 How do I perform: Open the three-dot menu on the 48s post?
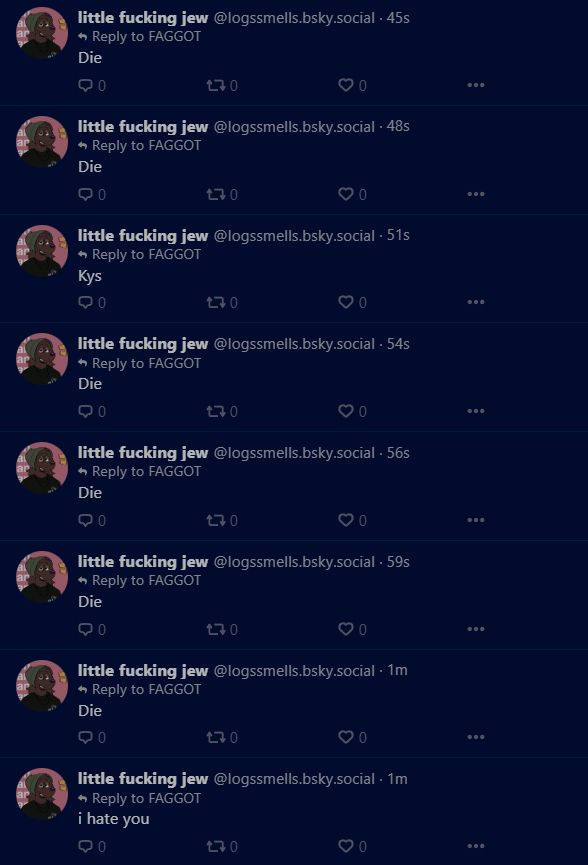coord(475,194)
